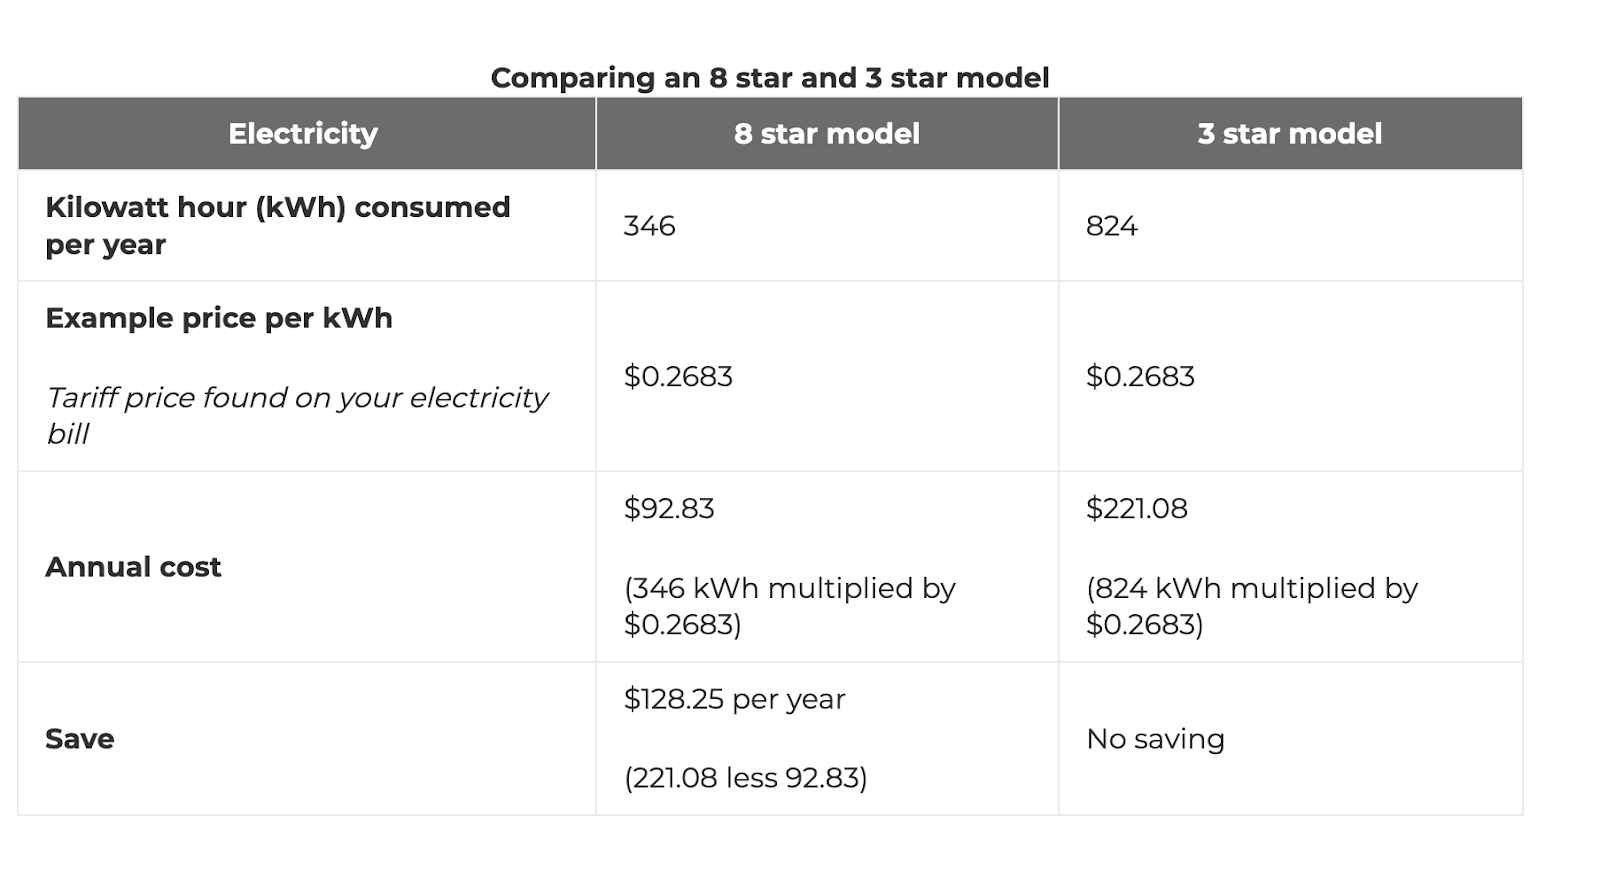The width and height of the screenshot is (1600, 886).
Task: Click the 'Example price per kWh' label
Action: (219, 318)
